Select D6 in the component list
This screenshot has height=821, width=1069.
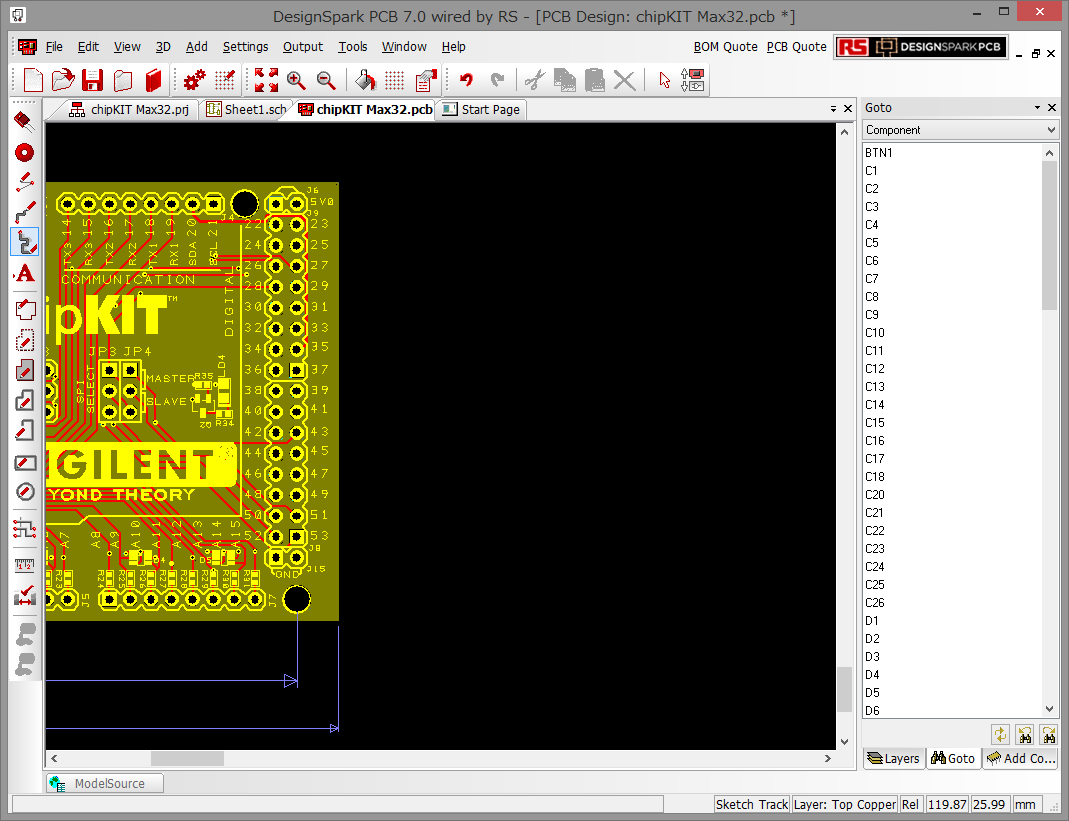(x=952, y=711)
